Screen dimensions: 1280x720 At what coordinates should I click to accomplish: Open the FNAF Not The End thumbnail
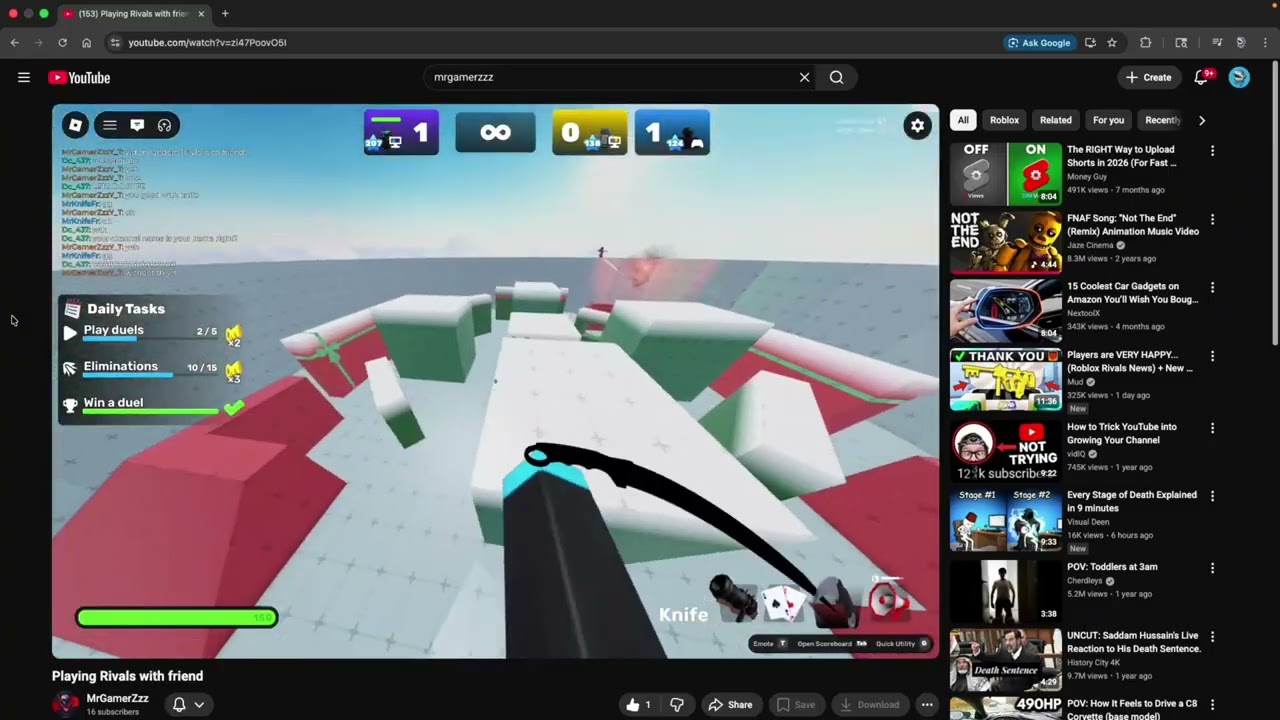1005,242
